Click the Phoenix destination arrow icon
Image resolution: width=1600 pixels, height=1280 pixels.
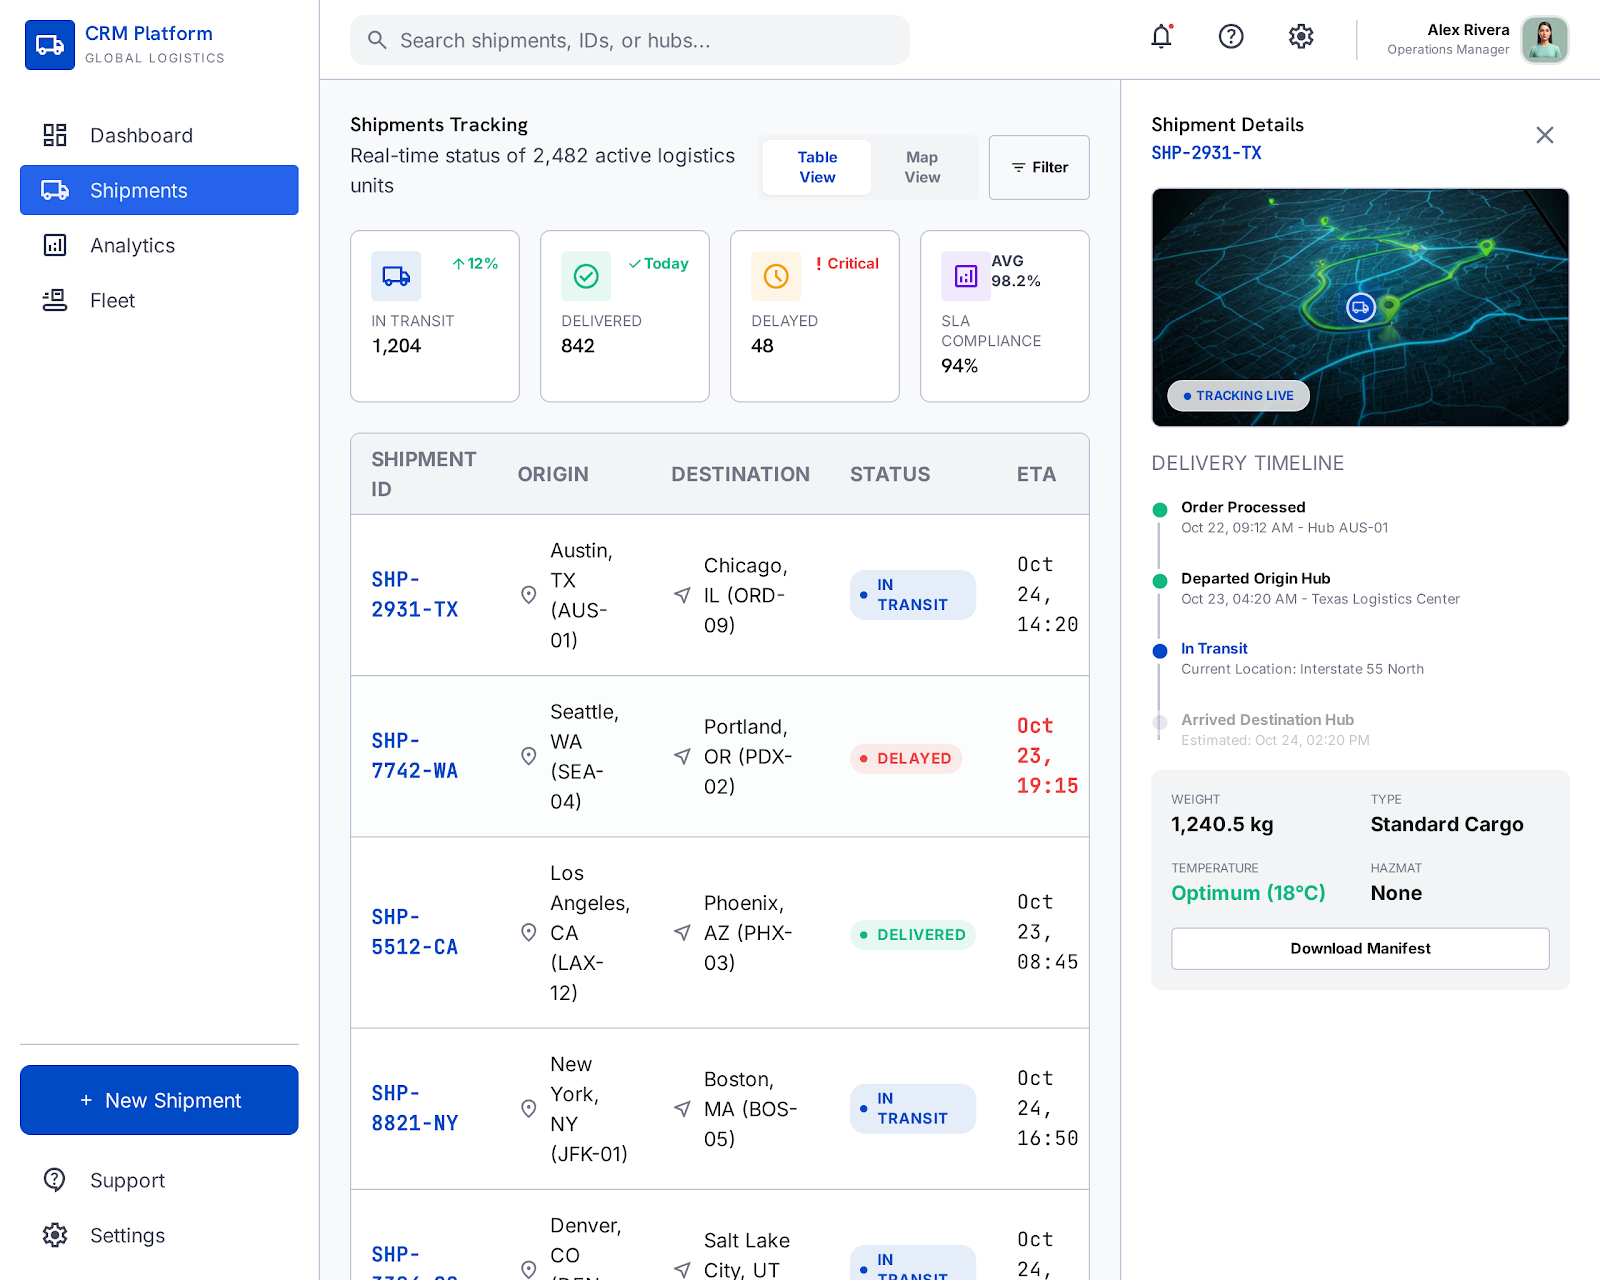pos(682,932)
